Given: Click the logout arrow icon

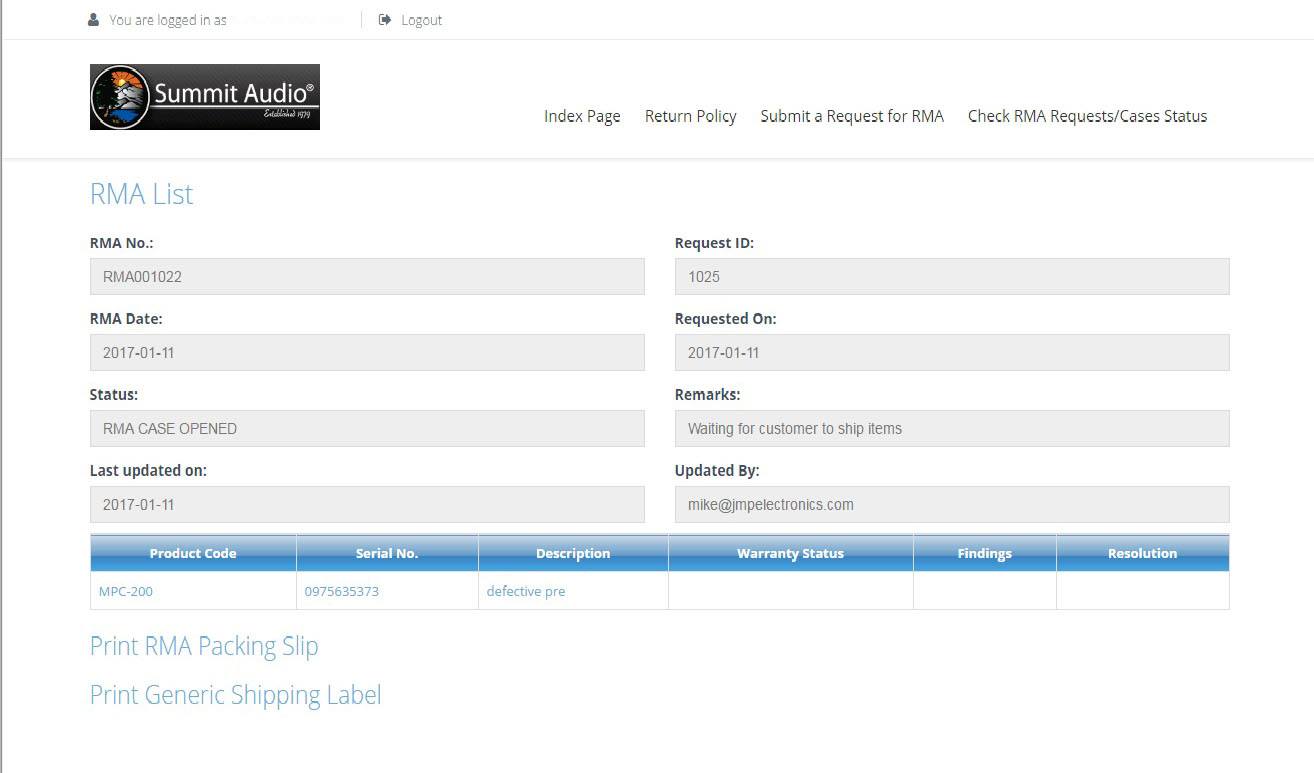Looking at the screenshot, I should point(385,20).
